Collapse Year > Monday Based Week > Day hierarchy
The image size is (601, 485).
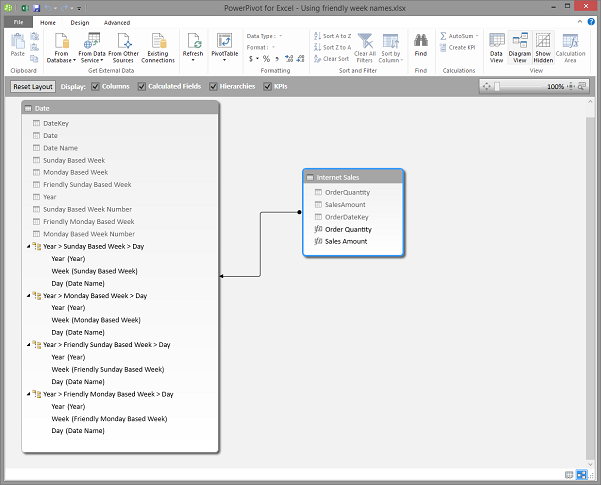pyautogui.click(x=28, y=296)
